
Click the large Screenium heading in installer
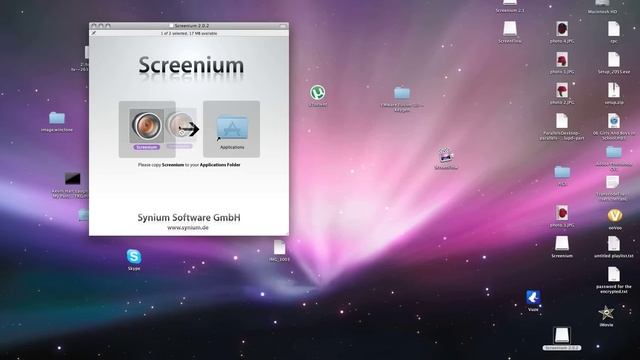point(191,66)
